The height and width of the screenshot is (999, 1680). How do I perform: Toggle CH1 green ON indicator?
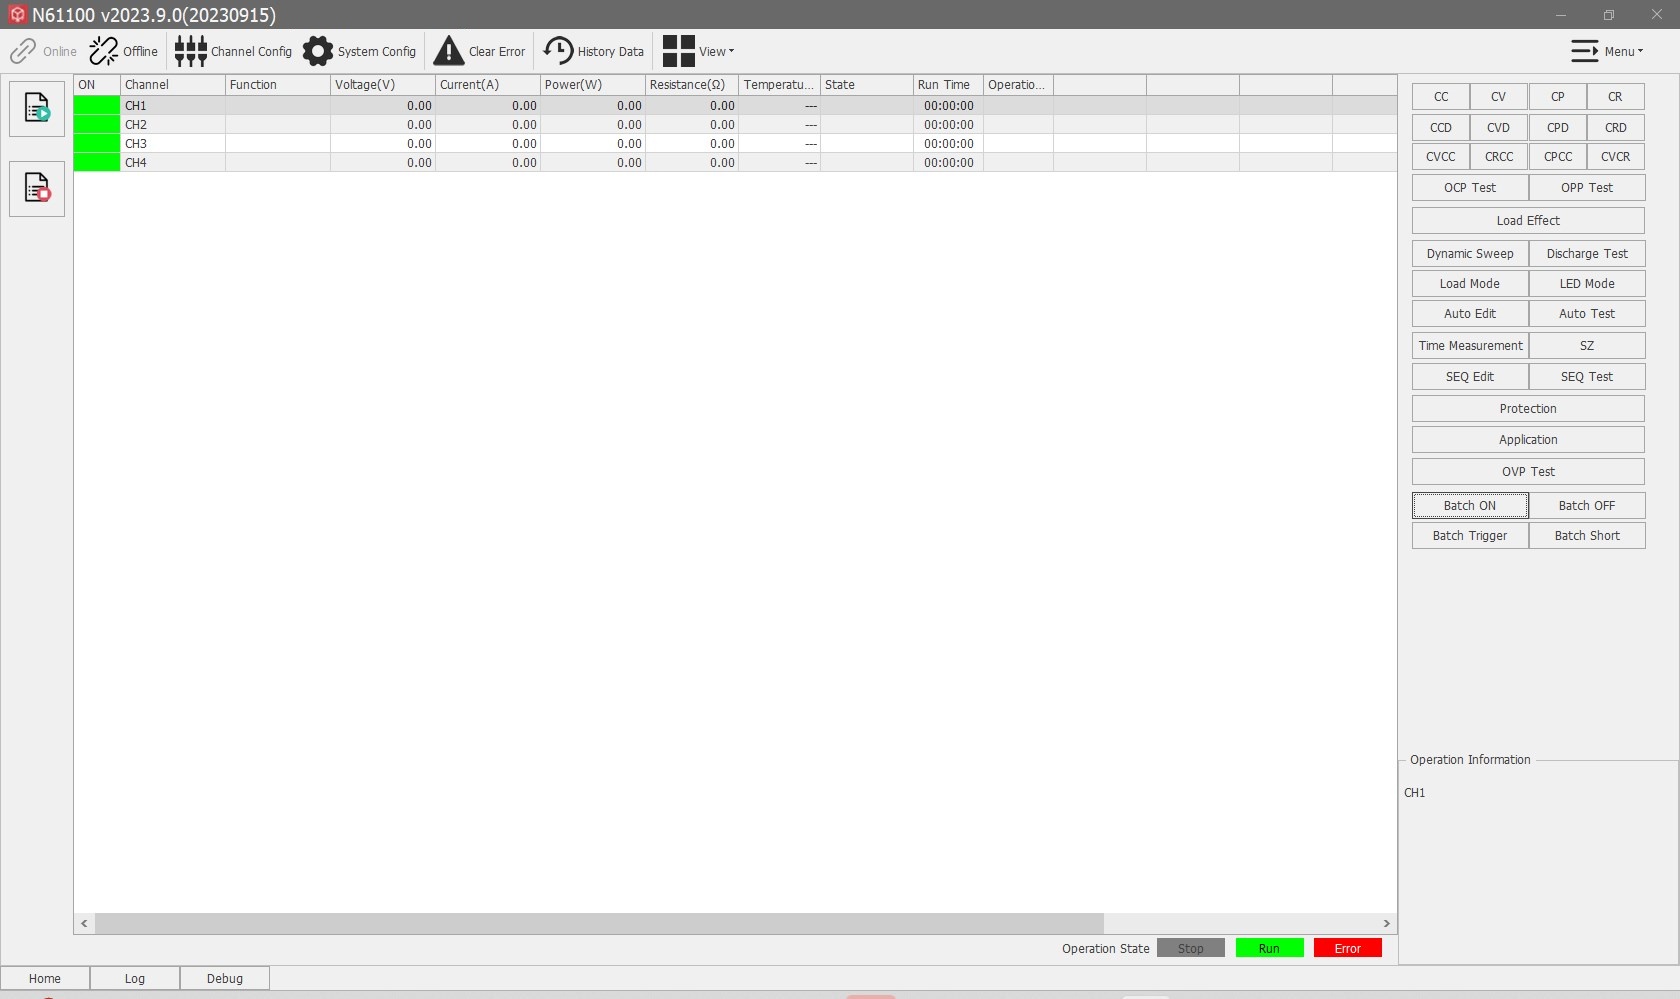(97, 105)
